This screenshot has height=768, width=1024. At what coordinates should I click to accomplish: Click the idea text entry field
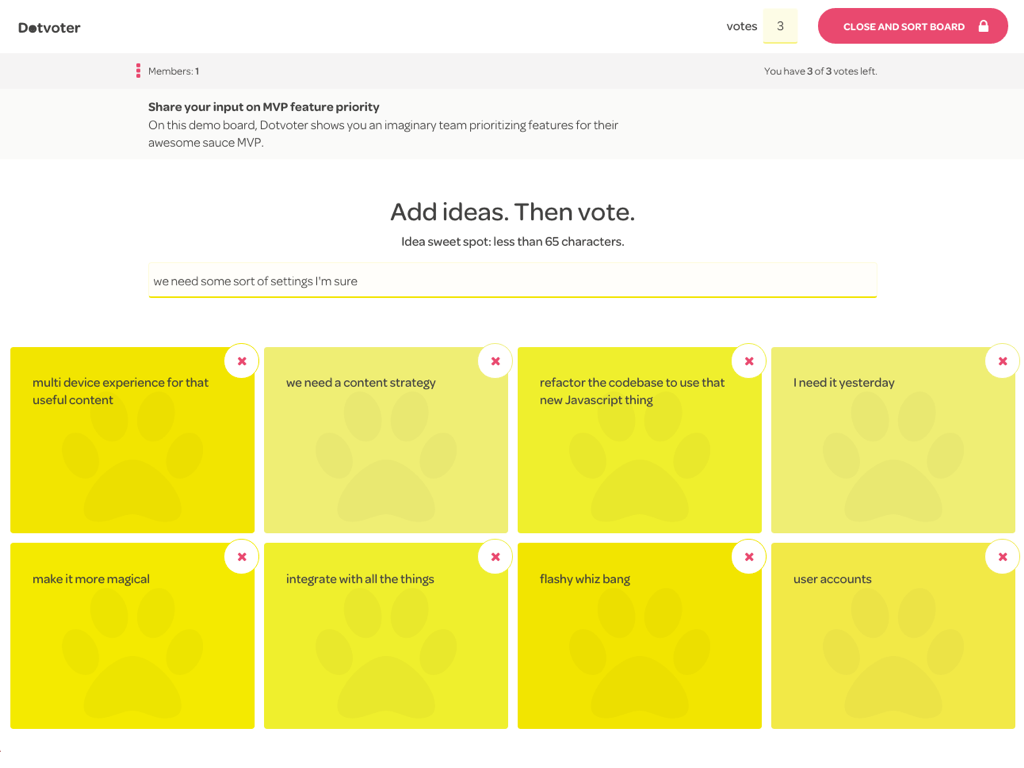coord(512,280)
